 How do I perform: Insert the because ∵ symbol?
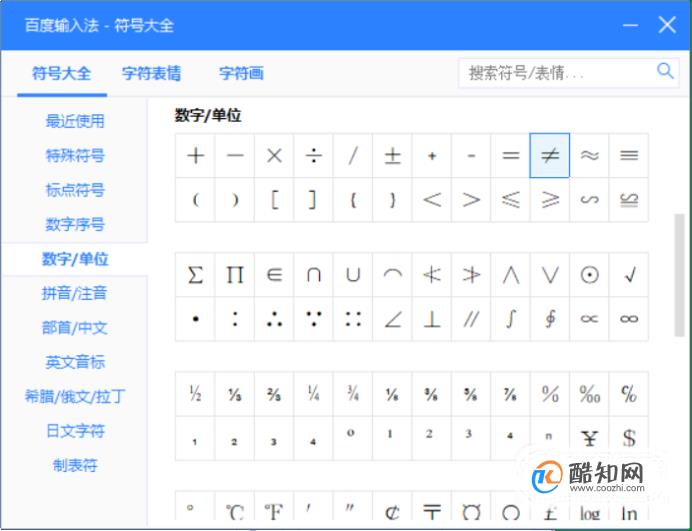pos(313,319)
